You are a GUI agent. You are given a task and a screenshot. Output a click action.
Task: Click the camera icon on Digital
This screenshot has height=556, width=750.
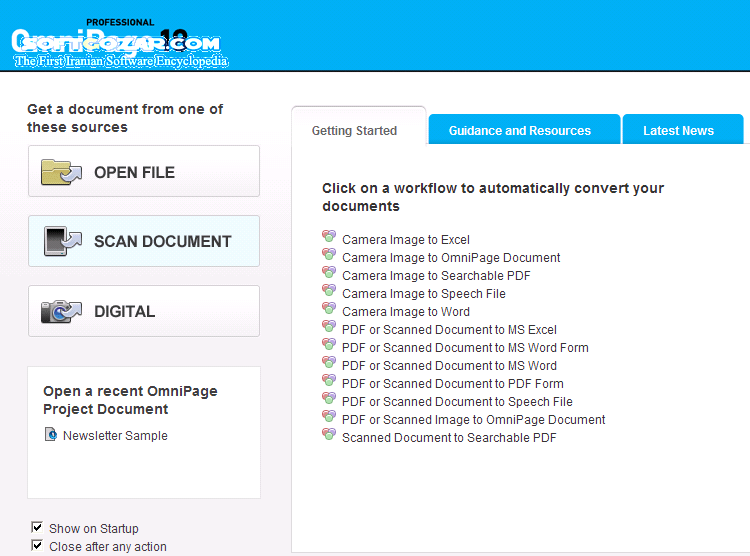(x=62, y=311)
